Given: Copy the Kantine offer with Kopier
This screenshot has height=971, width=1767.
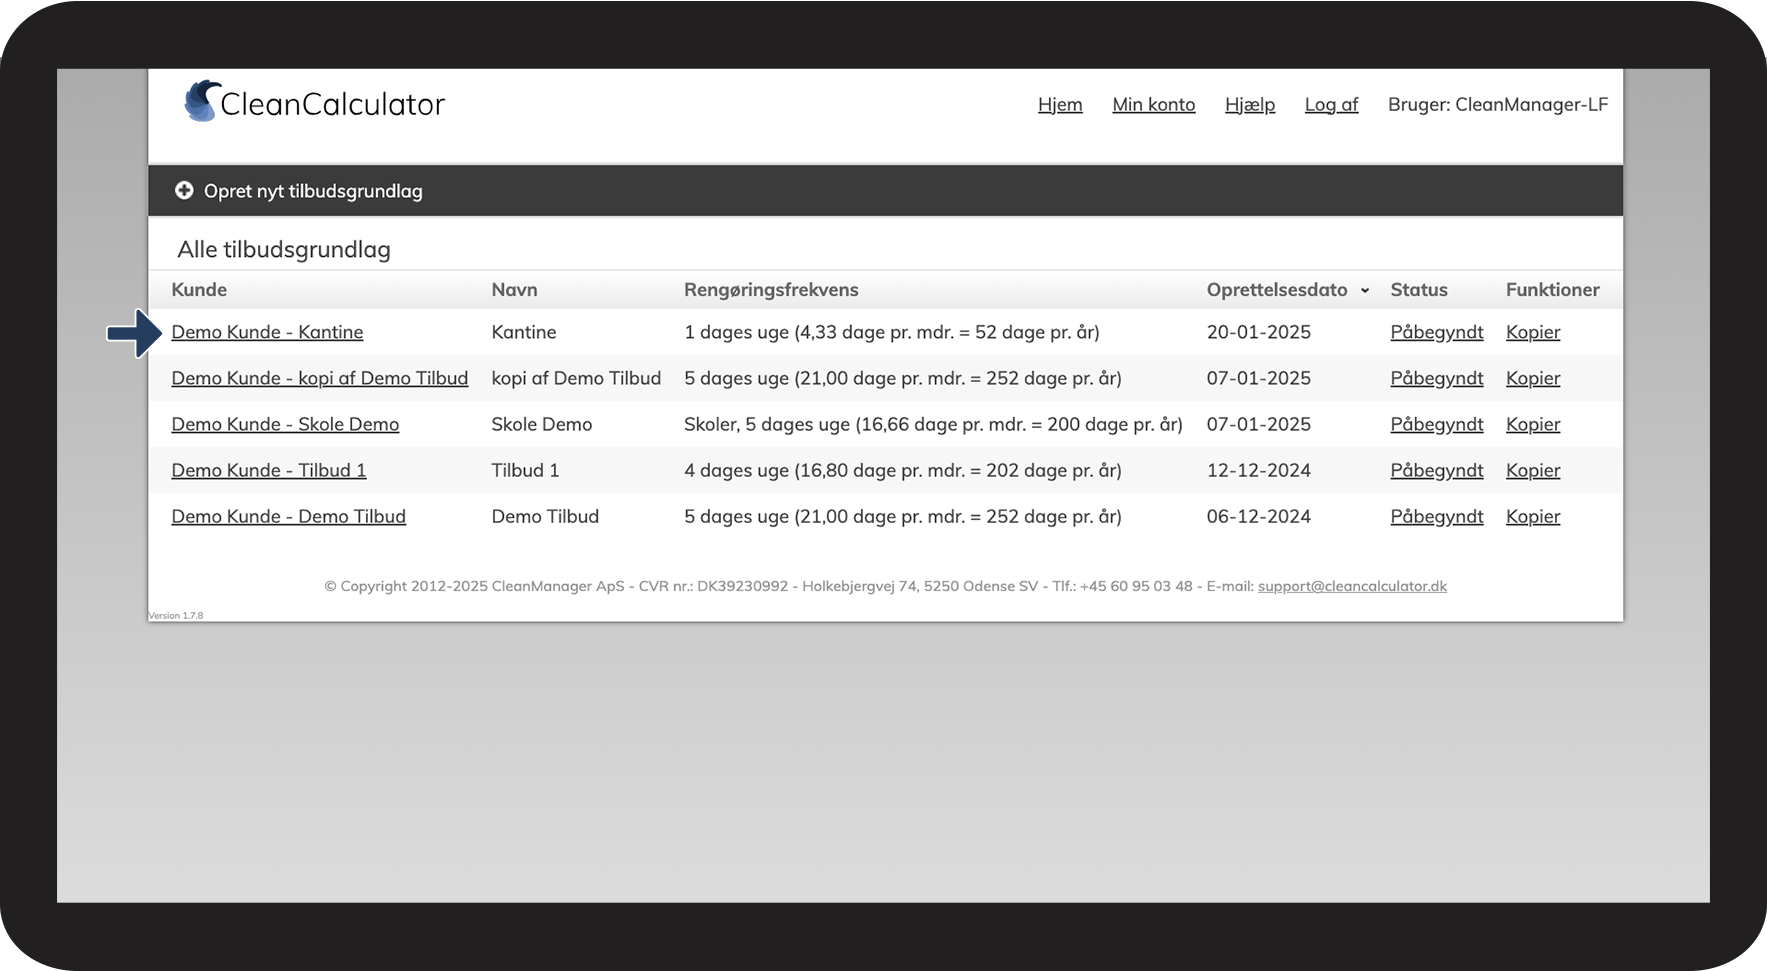Looking at the screenshot, I should (x=1533, y=332).
